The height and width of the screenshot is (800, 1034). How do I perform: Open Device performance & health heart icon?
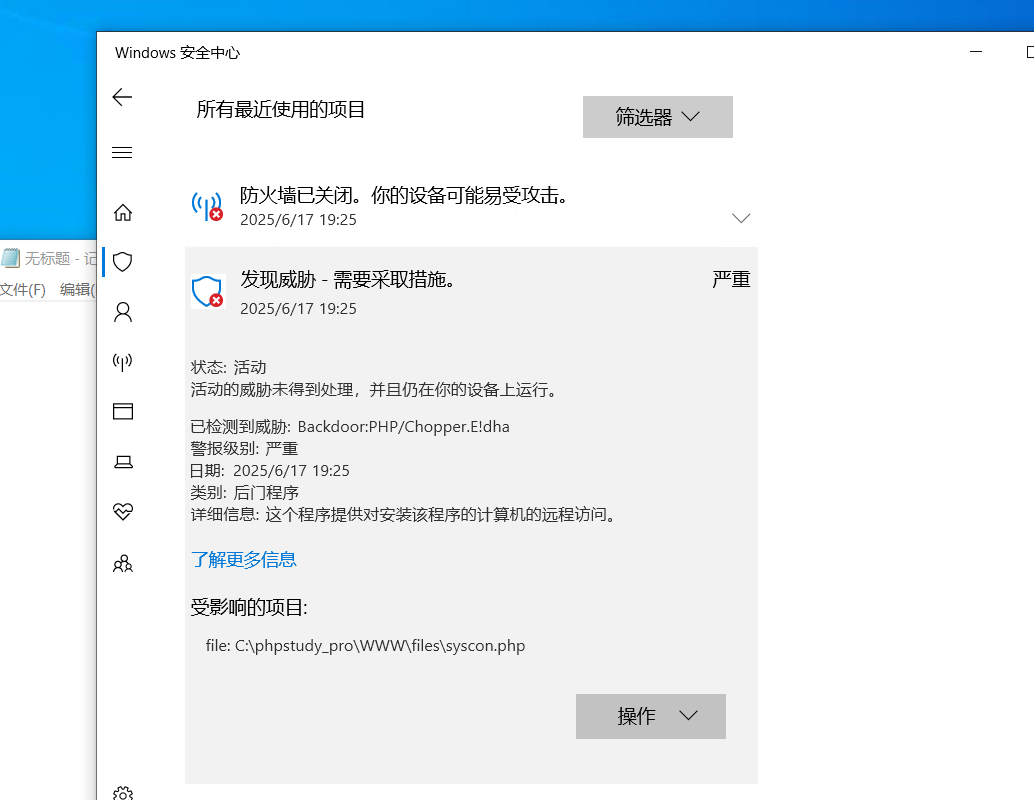[x=123, y=511]
